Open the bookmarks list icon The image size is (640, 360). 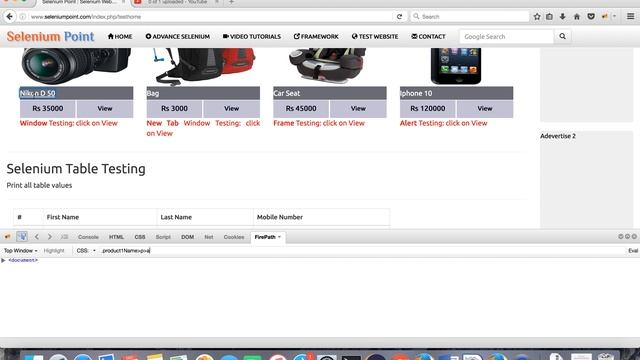coord(549,16)
